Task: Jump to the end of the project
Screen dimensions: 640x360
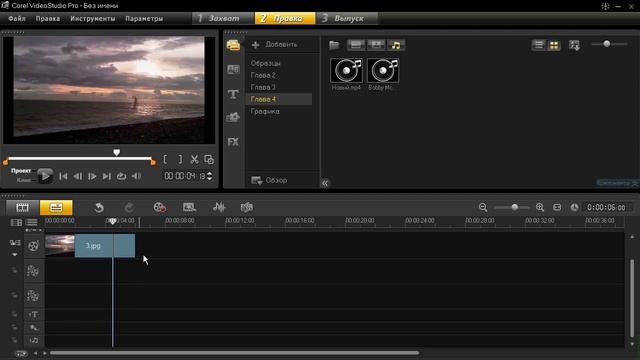Action: click(x=107, y=176)
